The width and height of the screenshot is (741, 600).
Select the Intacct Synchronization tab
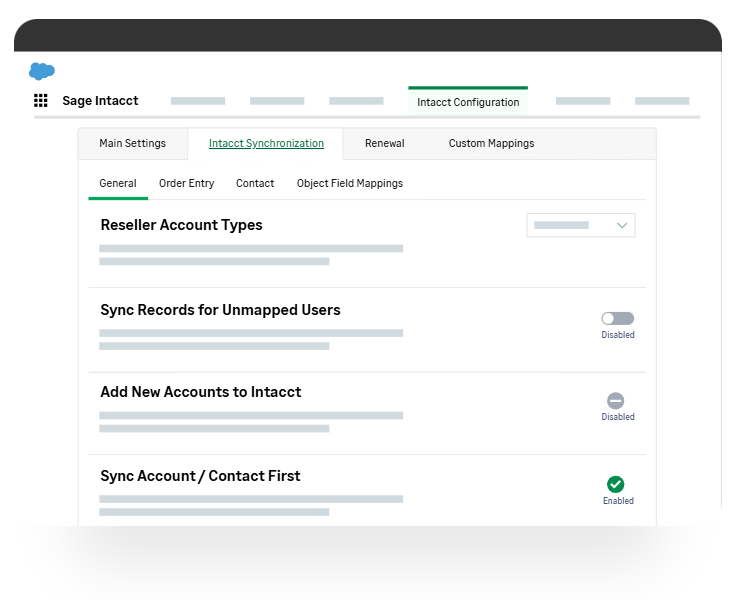(266, 143)
